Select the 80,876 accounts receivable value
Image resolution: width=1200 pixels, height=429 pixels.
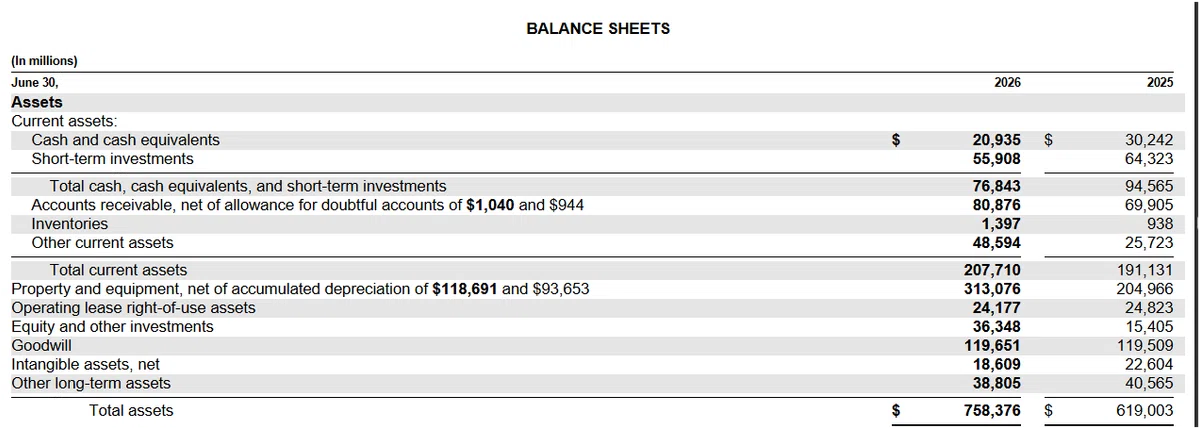[x=996, y=206]
